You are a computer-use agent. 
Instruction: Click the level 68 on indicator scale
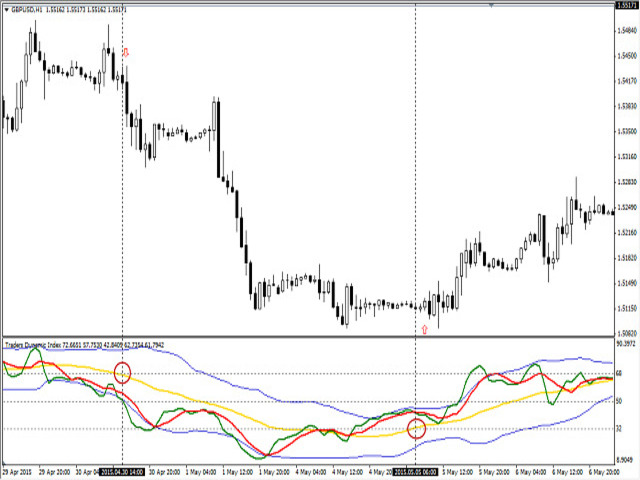[x=621, y=374]
